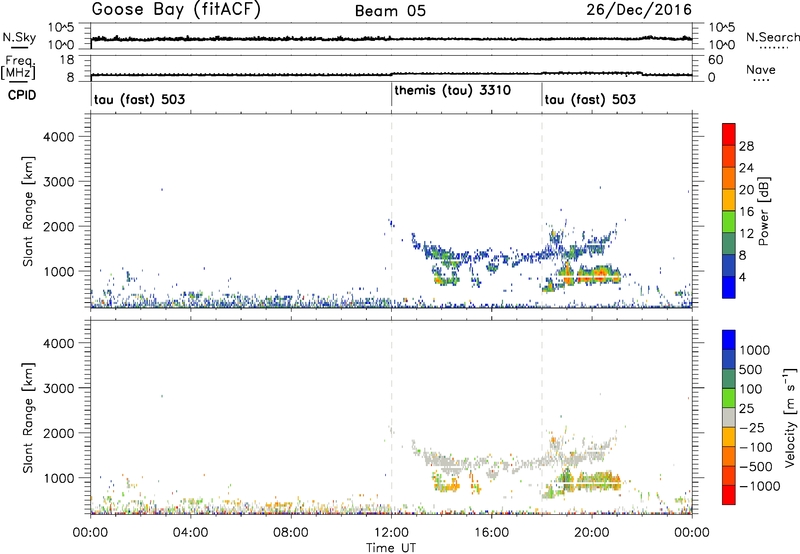Click the dashed 18:00 CPID boundary line in velocity panel
This screenshot has height=554, width=800.
click(542, 417)
